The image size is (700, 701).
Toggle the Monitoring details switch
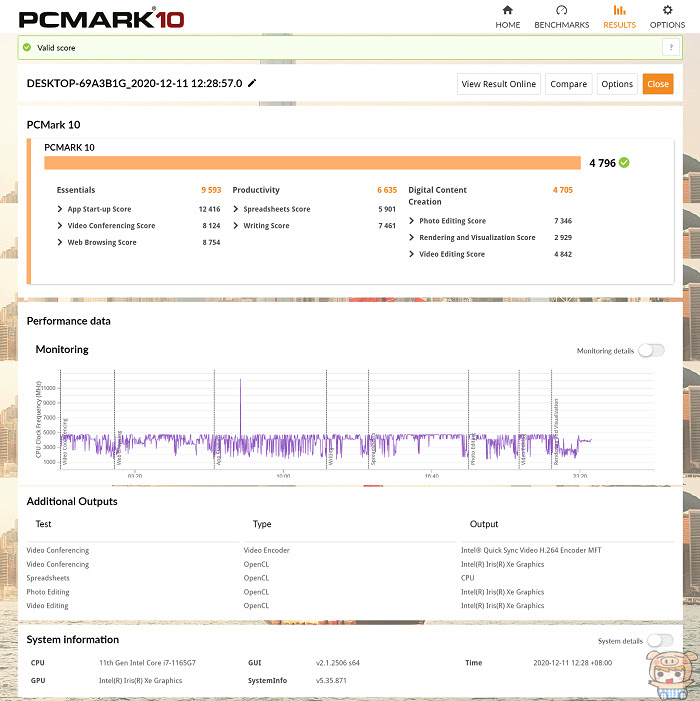tap(651, 350)
